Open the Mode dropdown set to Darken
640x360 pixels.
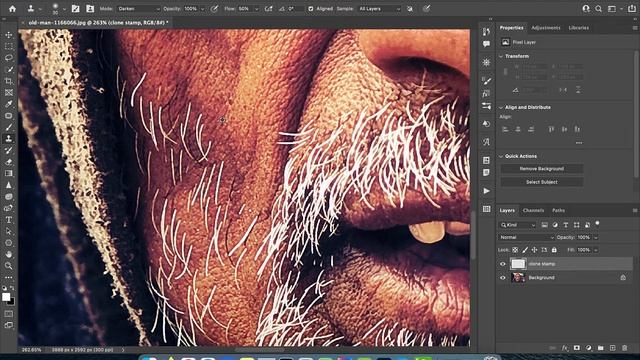(x=138, y=9)
